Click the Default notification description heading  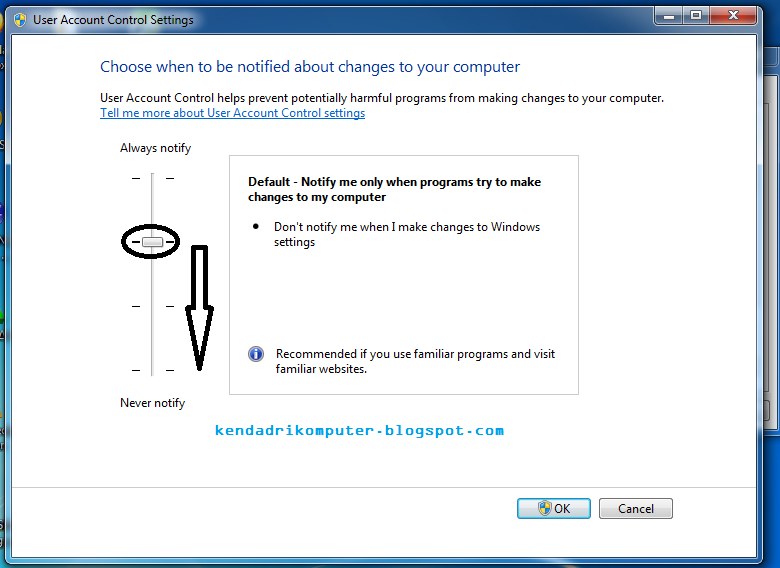(394, 189)
